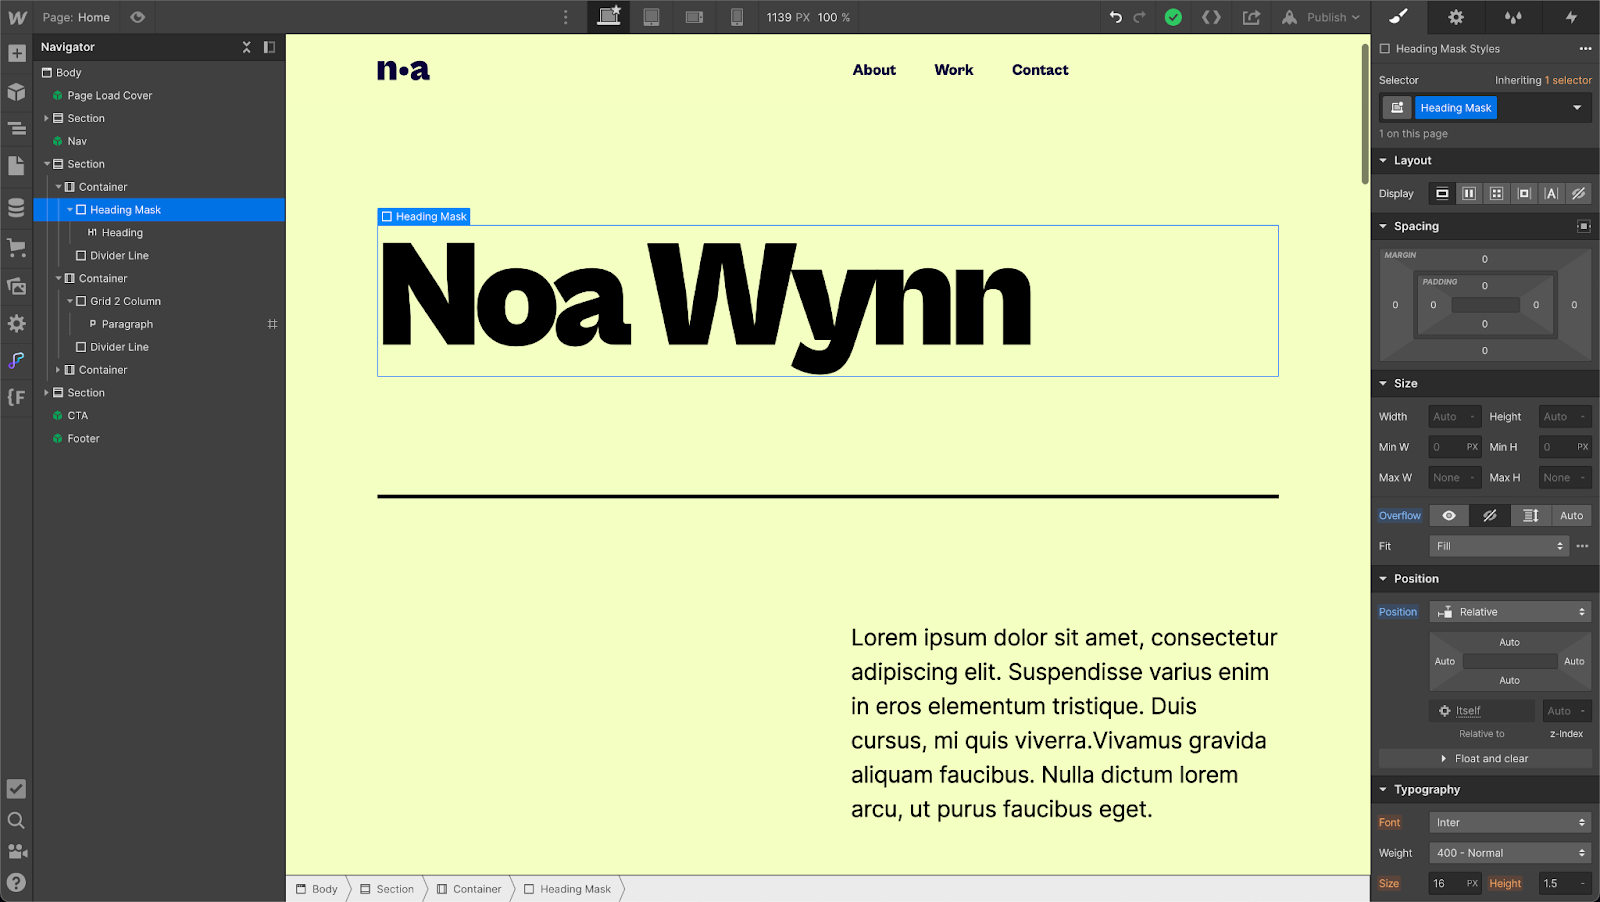Set Display to flex in Layout section
This screenshot has width=1600, height=902.
(1468, 193)
